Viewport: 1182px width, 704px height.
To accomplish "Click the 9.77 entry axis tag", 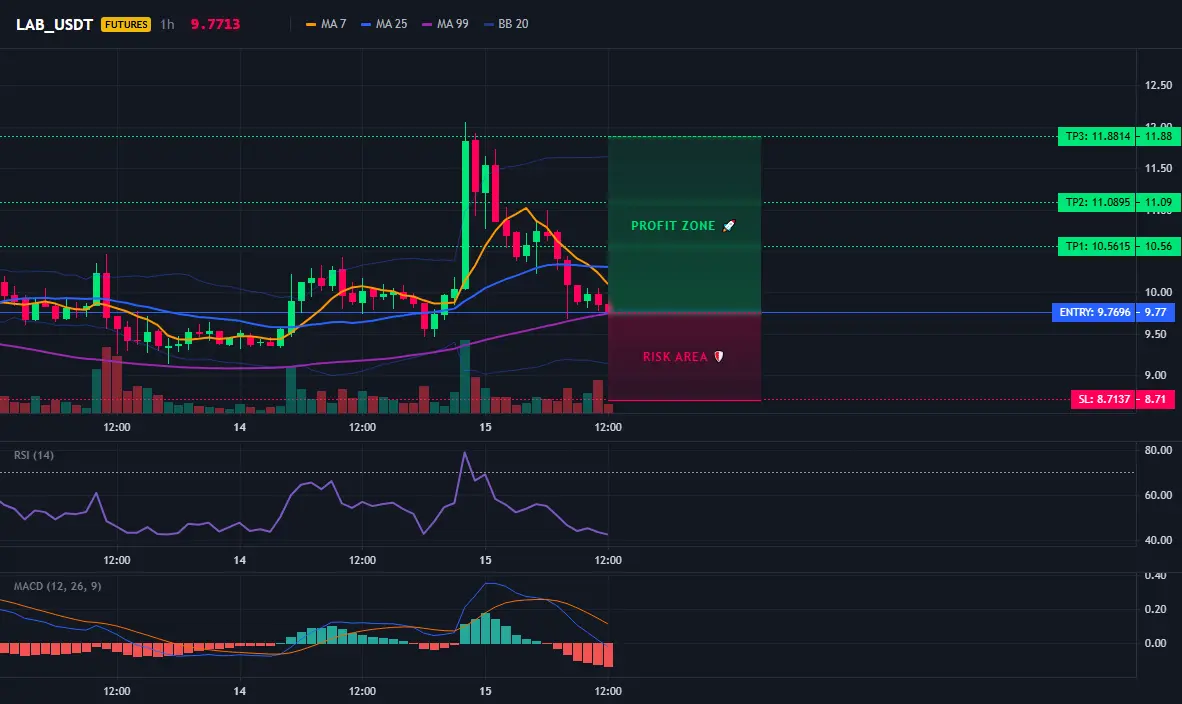I will (x=1156, y=312).
